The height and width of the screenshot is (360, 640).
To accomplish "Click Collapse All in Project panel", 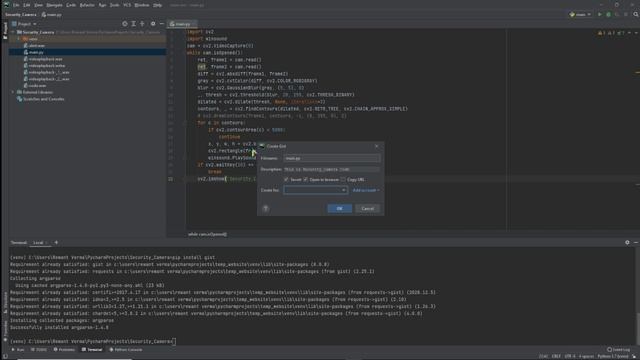I will click(142, 24).
